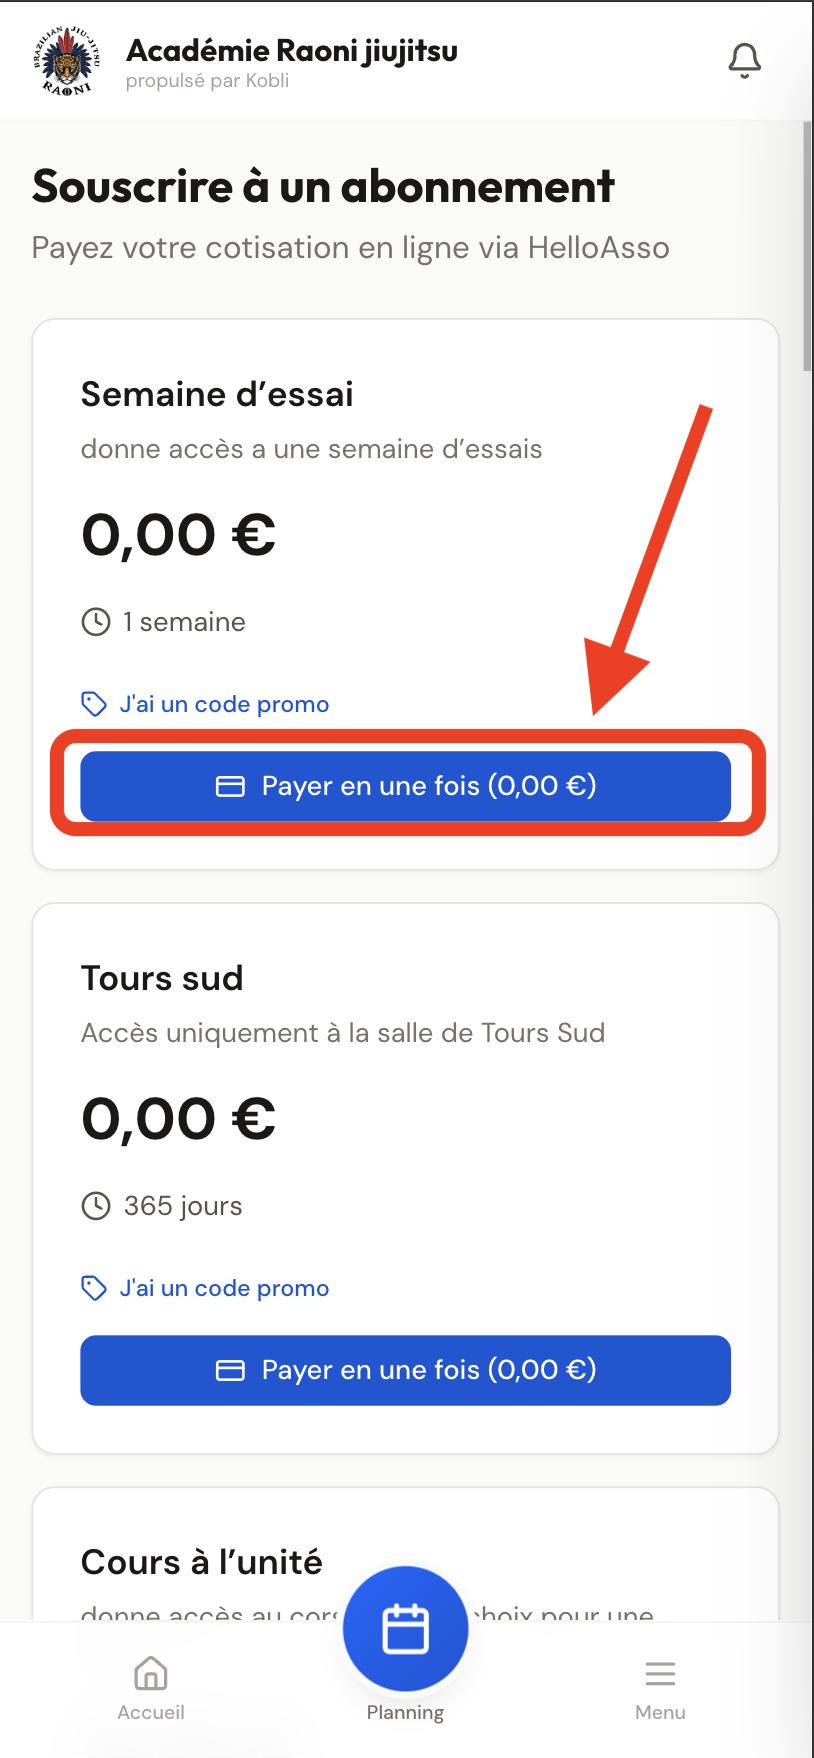The image size is (814, 1758).
Task: Click the vertical scrollbar thumb
Action: pos(807,246)
